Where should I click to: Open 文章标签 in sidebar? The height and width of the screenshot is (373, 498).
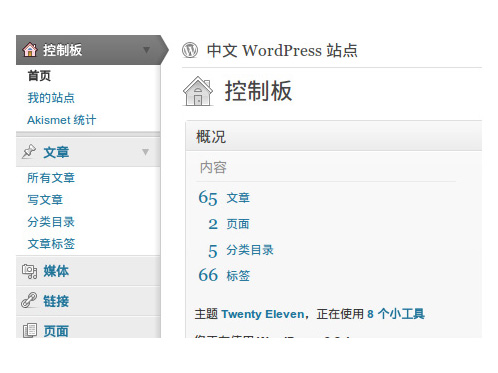[51, 244]
